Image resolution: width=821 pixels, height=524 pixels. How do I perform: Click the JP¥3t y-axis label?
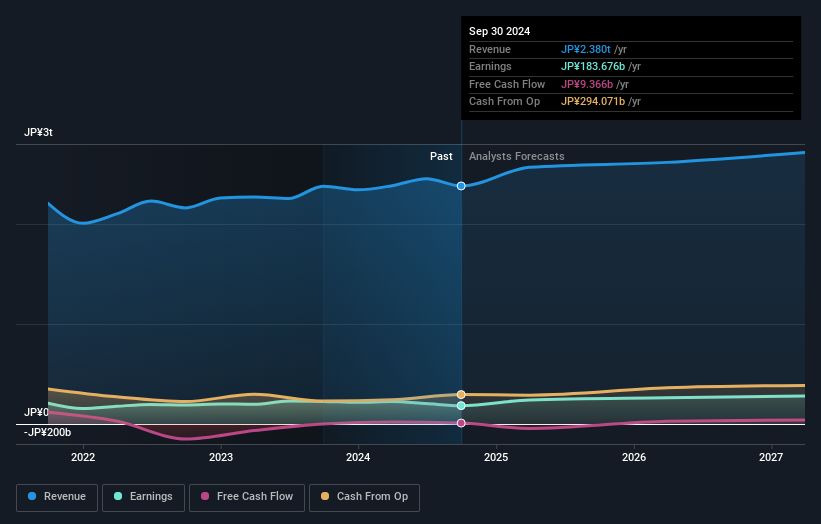point(38,132)
